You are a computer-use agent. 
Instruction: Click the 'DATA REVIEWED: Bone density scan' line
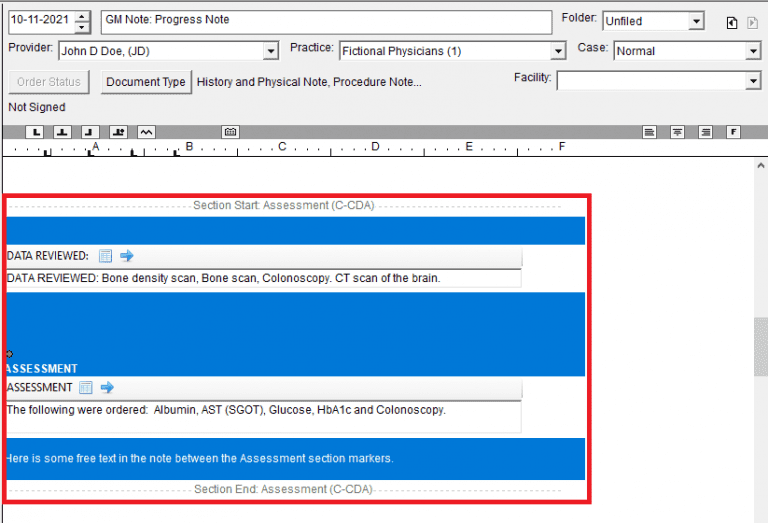(224, 278)
